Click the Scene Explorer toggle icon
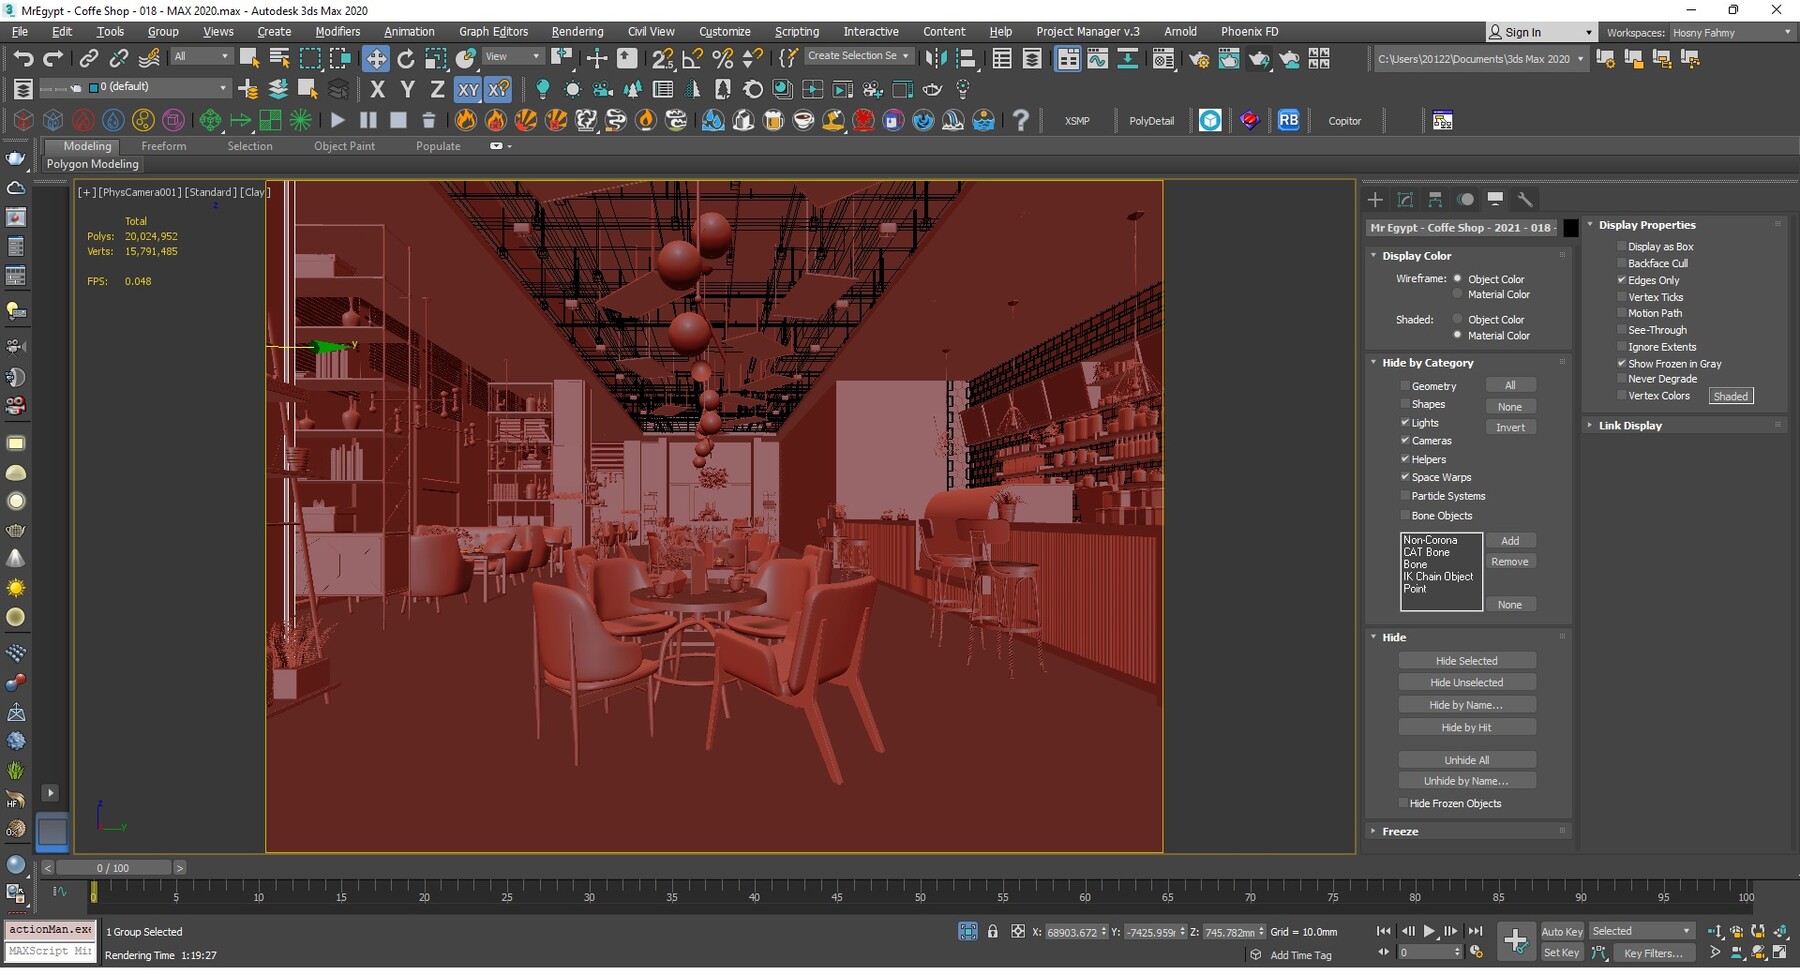Image resolution: width=1800 pixels, height=975 pixels. pyautogui.click(x=1003, y=58)
